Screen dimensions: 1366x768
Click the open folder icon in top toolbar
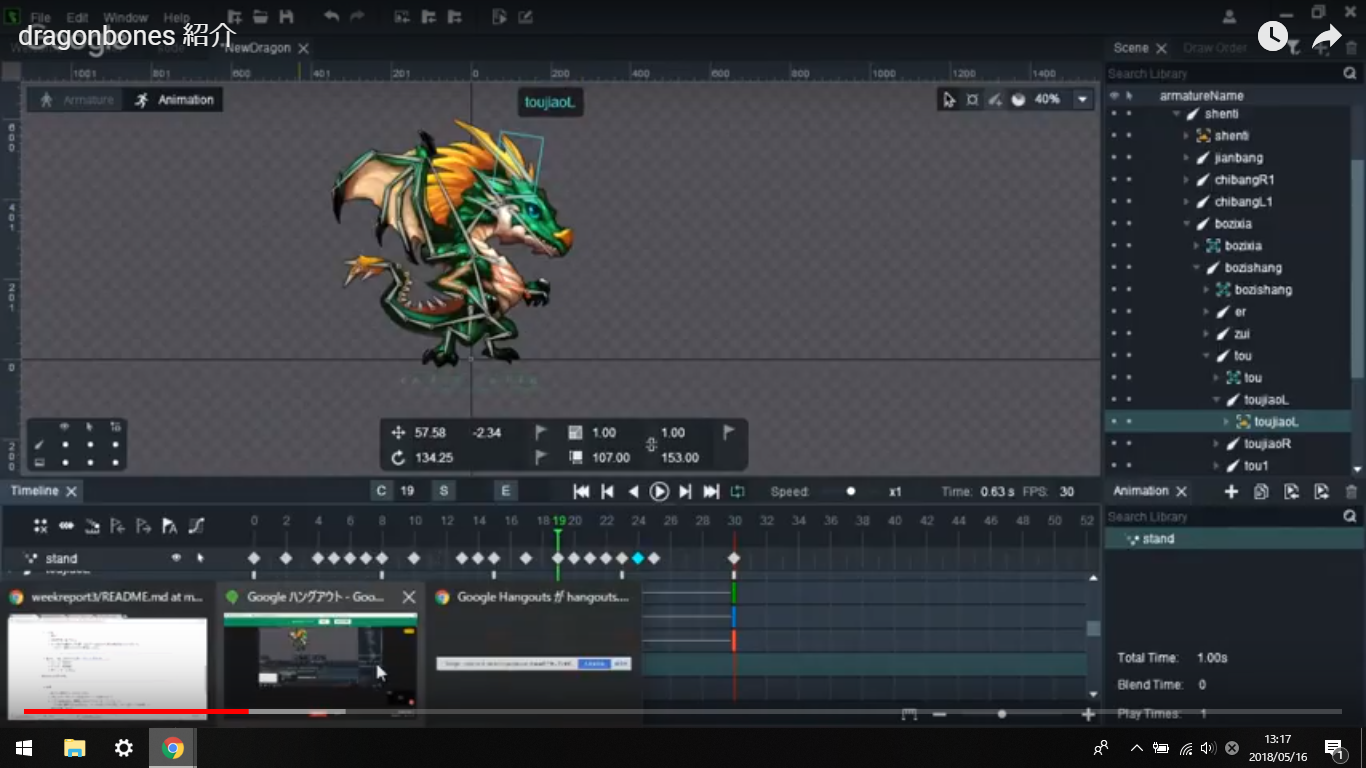point(260,17)
